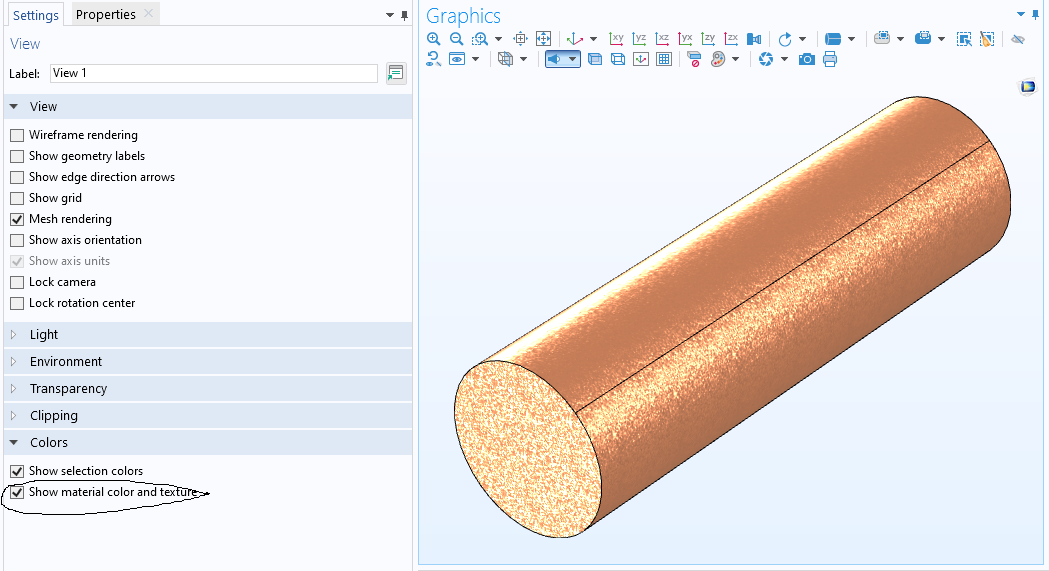Image resolution: width=1049 pixels, height=571 pixels.
Task: Enable the Lock camera checkbox
Action: tap(17, 282)
